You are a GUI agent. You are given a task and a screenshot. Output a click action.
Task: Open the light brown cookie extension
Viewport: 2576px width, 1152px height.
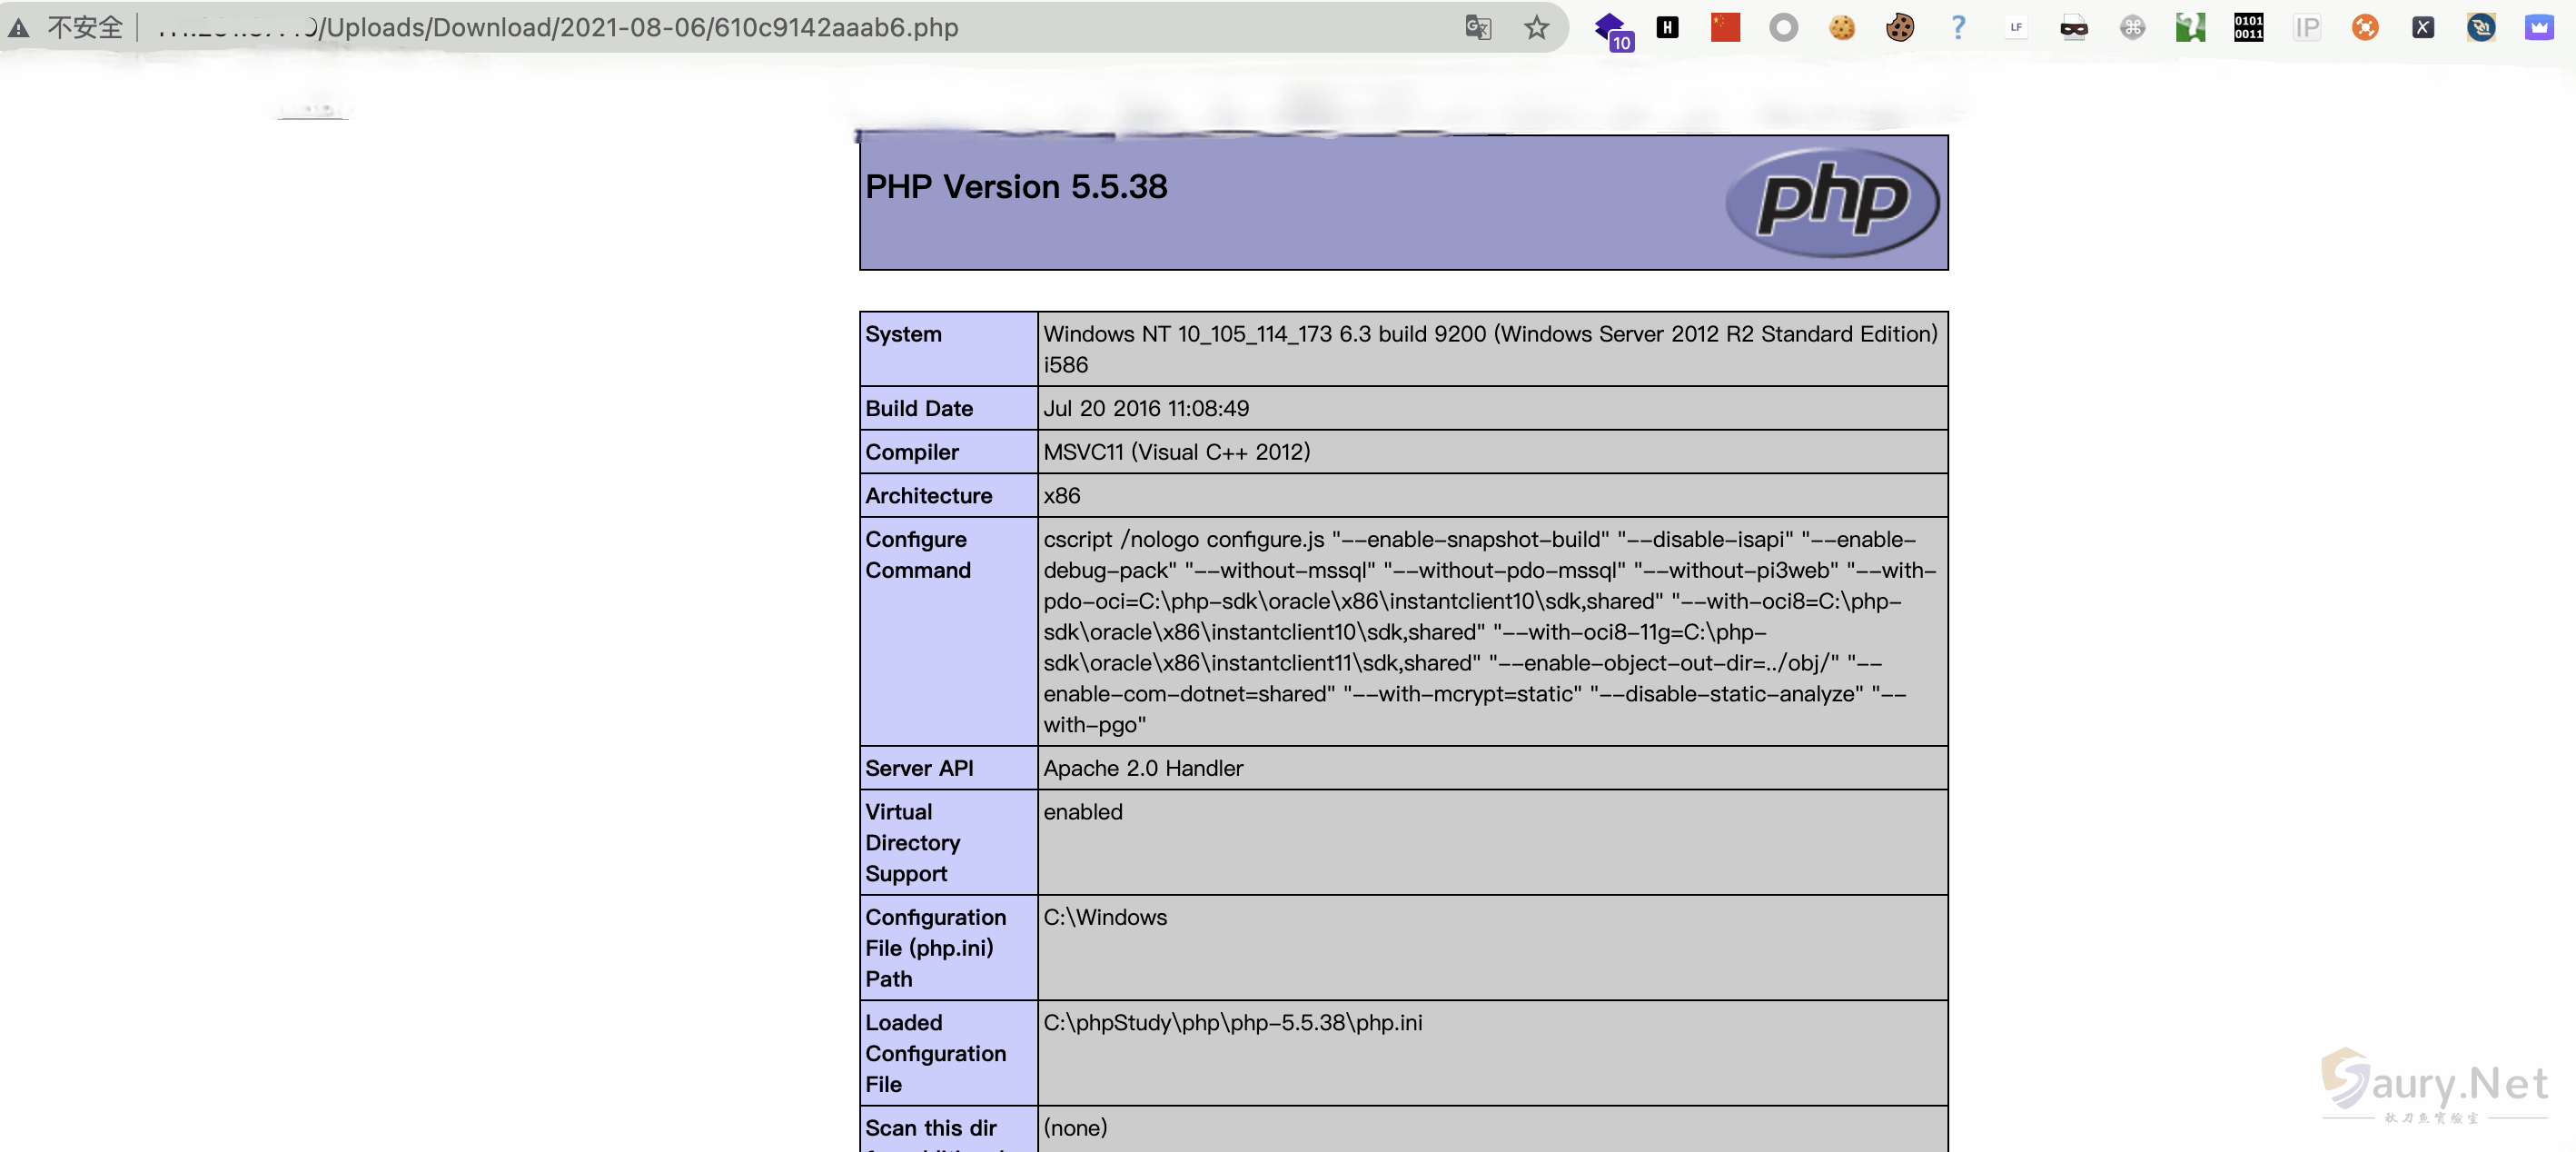tap(1842, 27)
